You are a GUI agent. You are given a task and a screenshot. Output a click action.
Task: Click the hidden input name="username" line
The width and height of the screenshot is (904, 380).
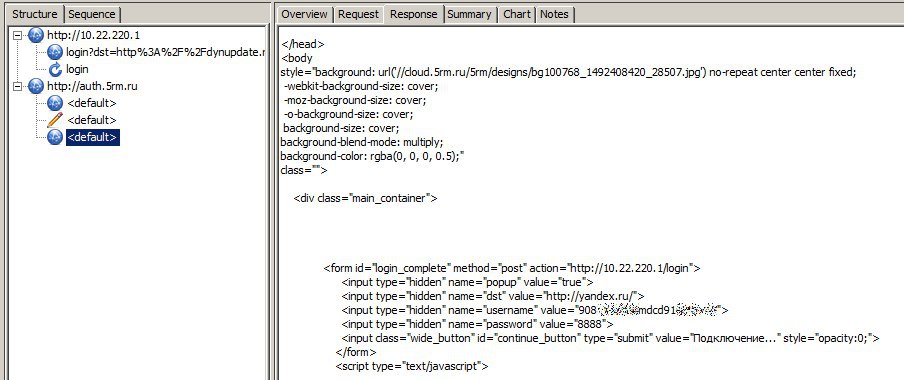click(535, 310)
